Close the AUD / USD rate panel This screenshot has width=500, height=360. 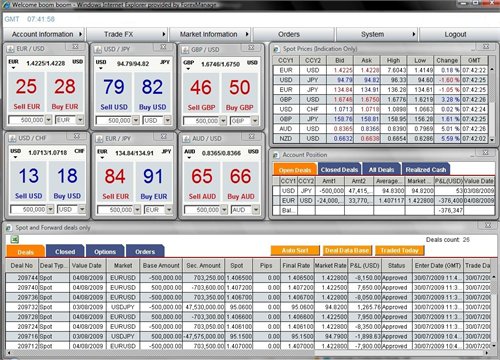pos(252,136)
